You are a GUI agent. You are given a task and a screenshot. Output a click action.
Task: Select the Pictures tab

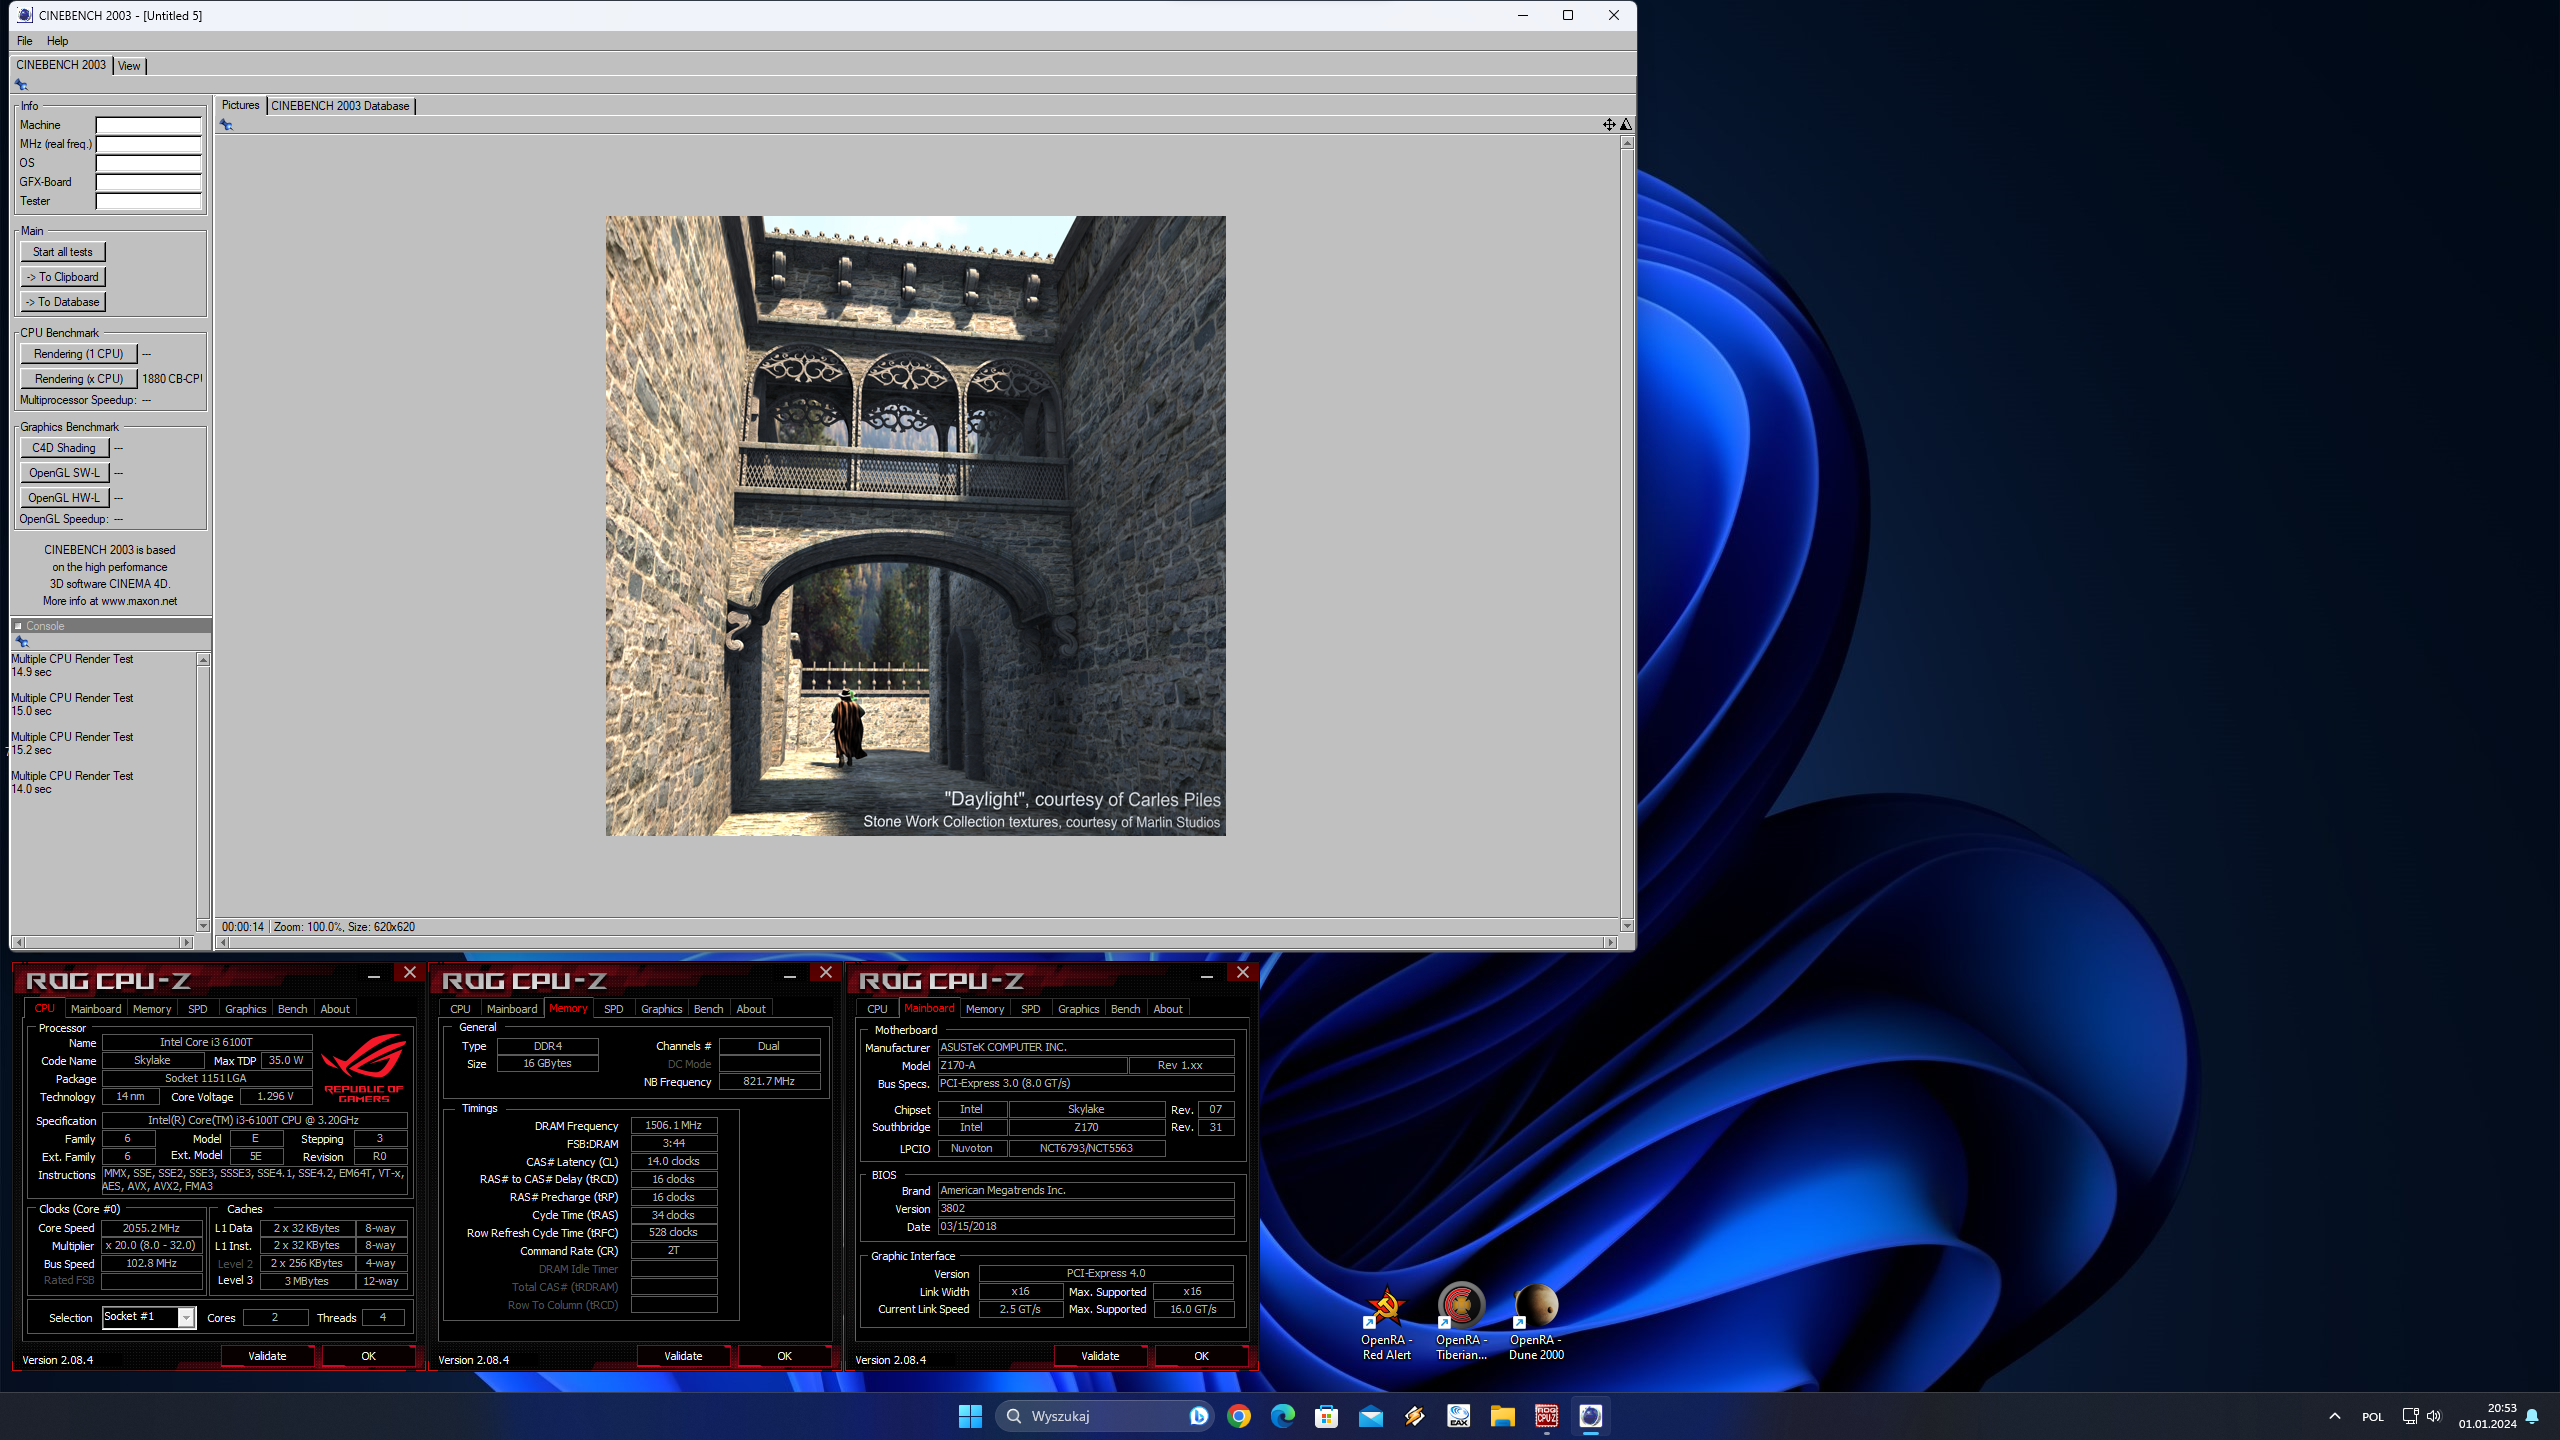coord(240,105)
